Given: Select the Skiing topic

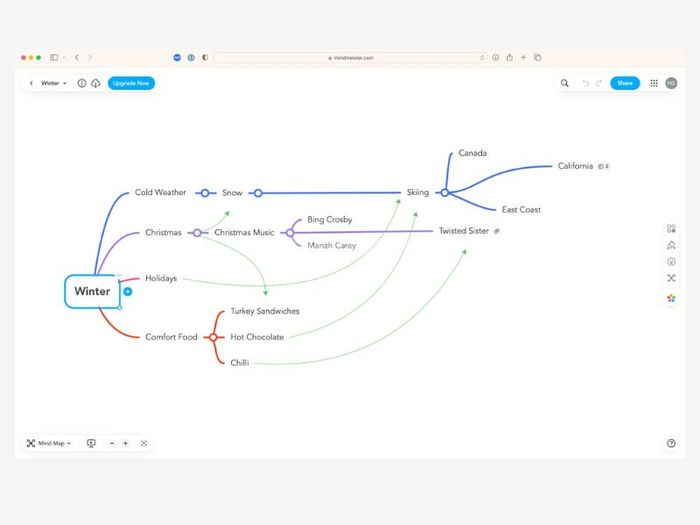Looking at the screenshot, I should pos(418,192).
